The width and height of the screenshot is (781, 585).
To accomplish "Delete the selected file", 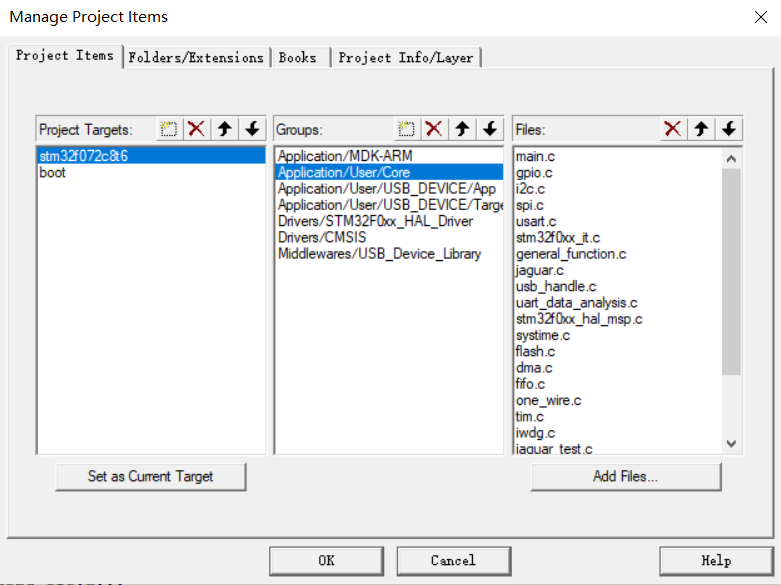I will tap(673, 130).
